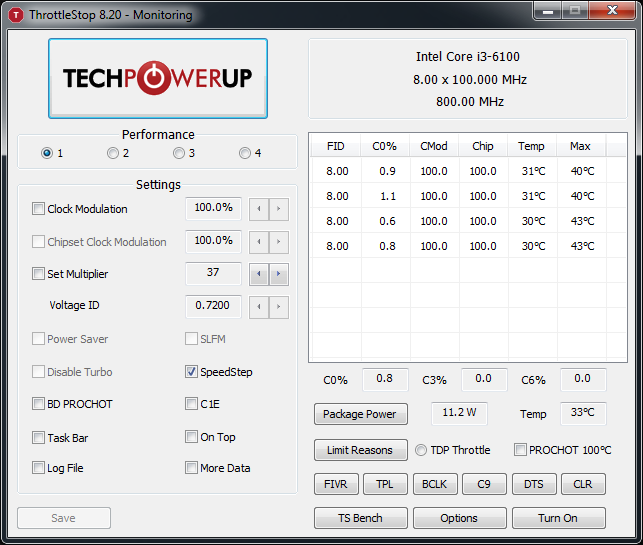Click the C0% column header
The image size is (643, 545).
[385, 146]
